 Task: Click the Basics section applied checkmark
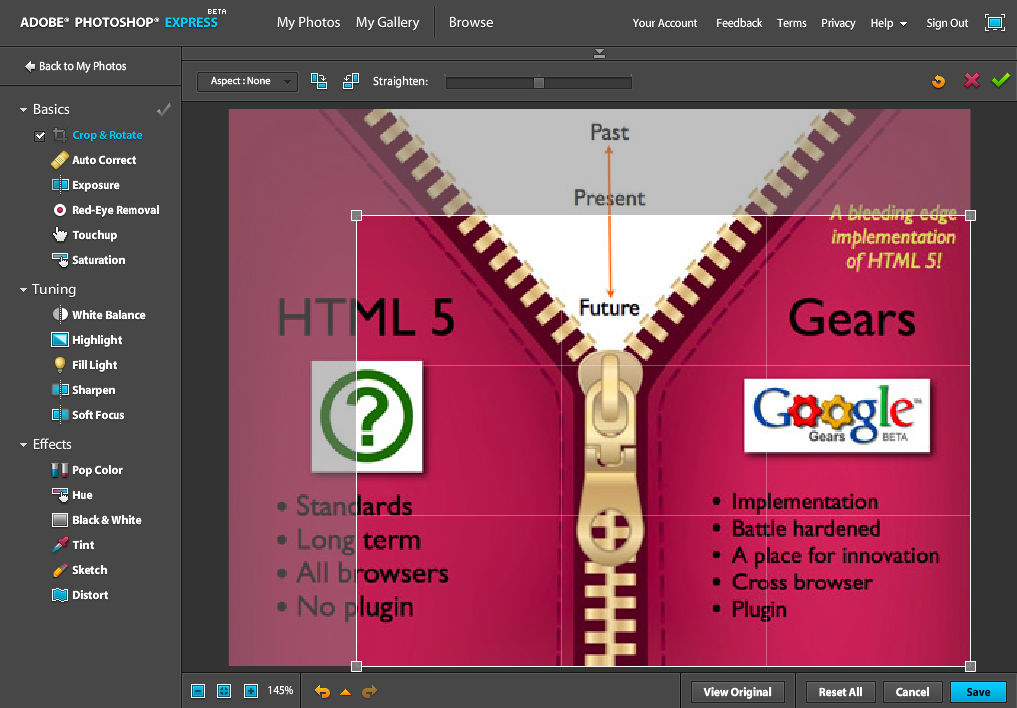coord(164,110)
